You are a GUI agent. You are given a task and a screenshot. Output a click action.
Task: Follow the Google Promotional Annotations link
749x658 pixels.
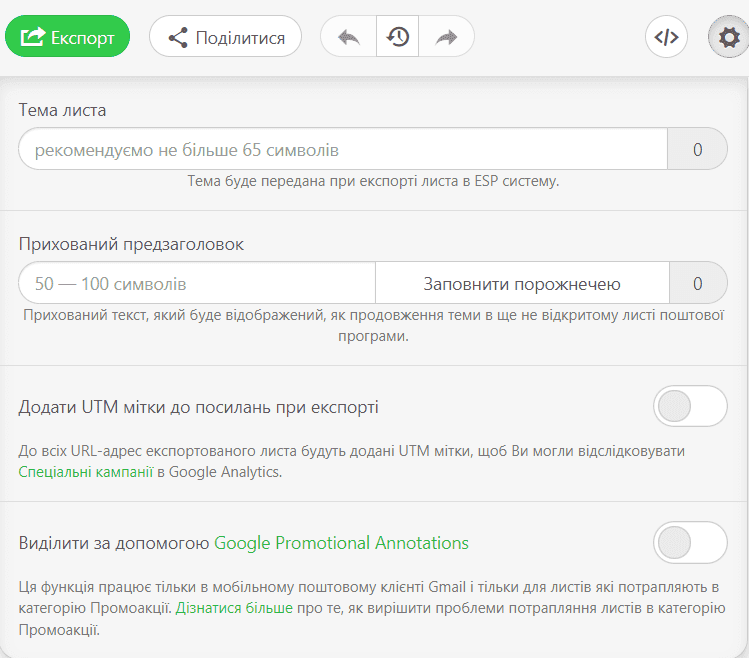tap(341, 543)
